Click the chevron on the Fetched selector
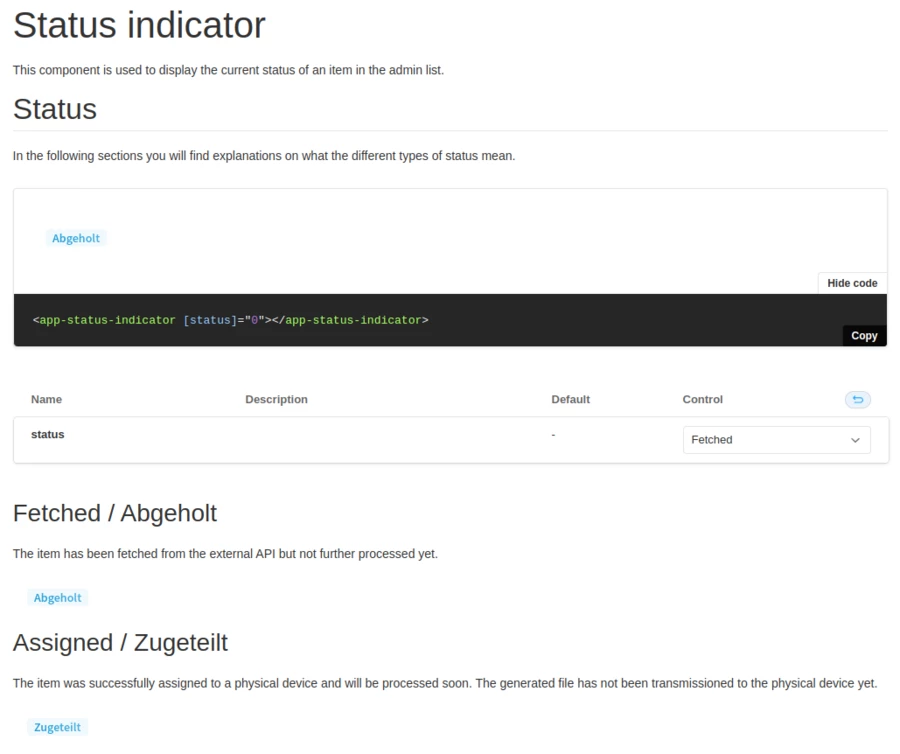900x754 pixels. point(855,439)
